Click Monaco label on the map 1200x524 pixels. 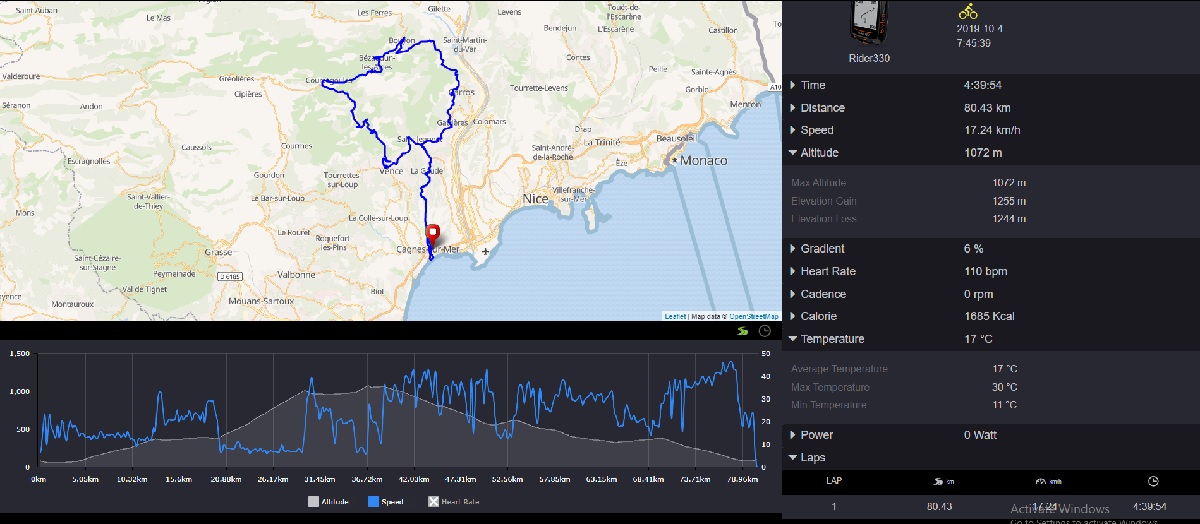pyautogui.click(x=704, y=160)
